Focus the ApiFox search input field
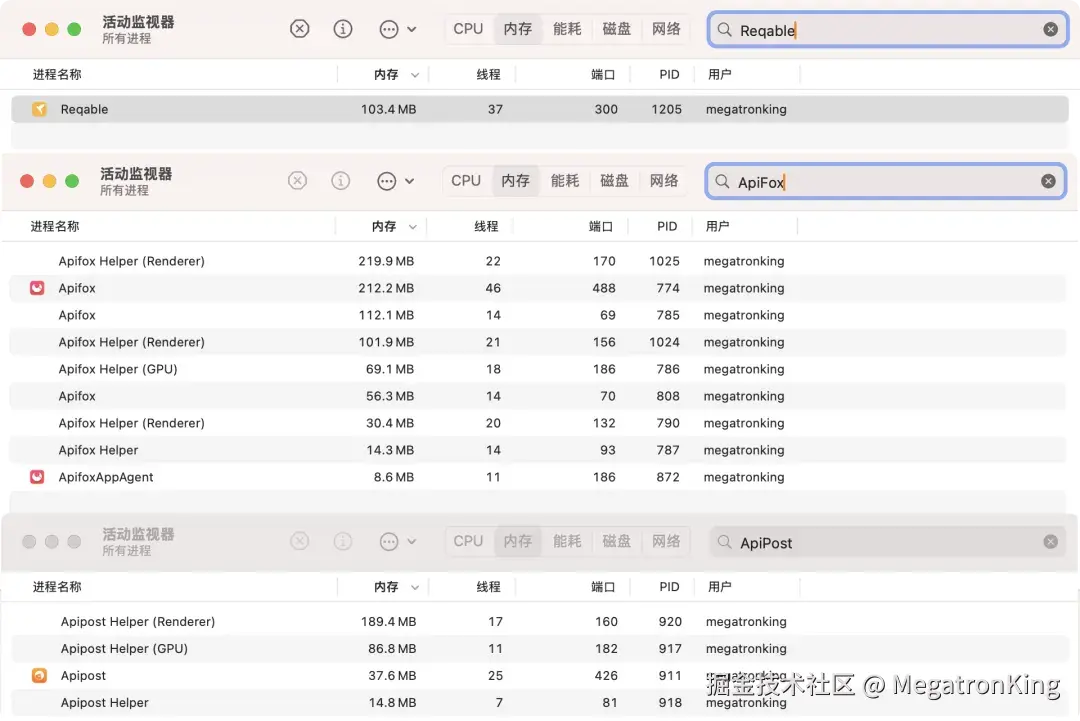The image size is (1080, 721). coord(886,181)
